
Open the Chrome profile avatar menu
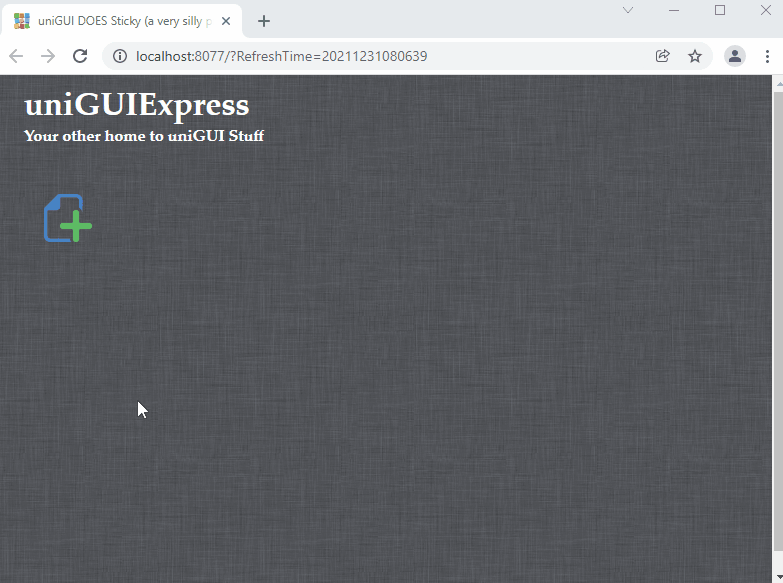[735, 56]
